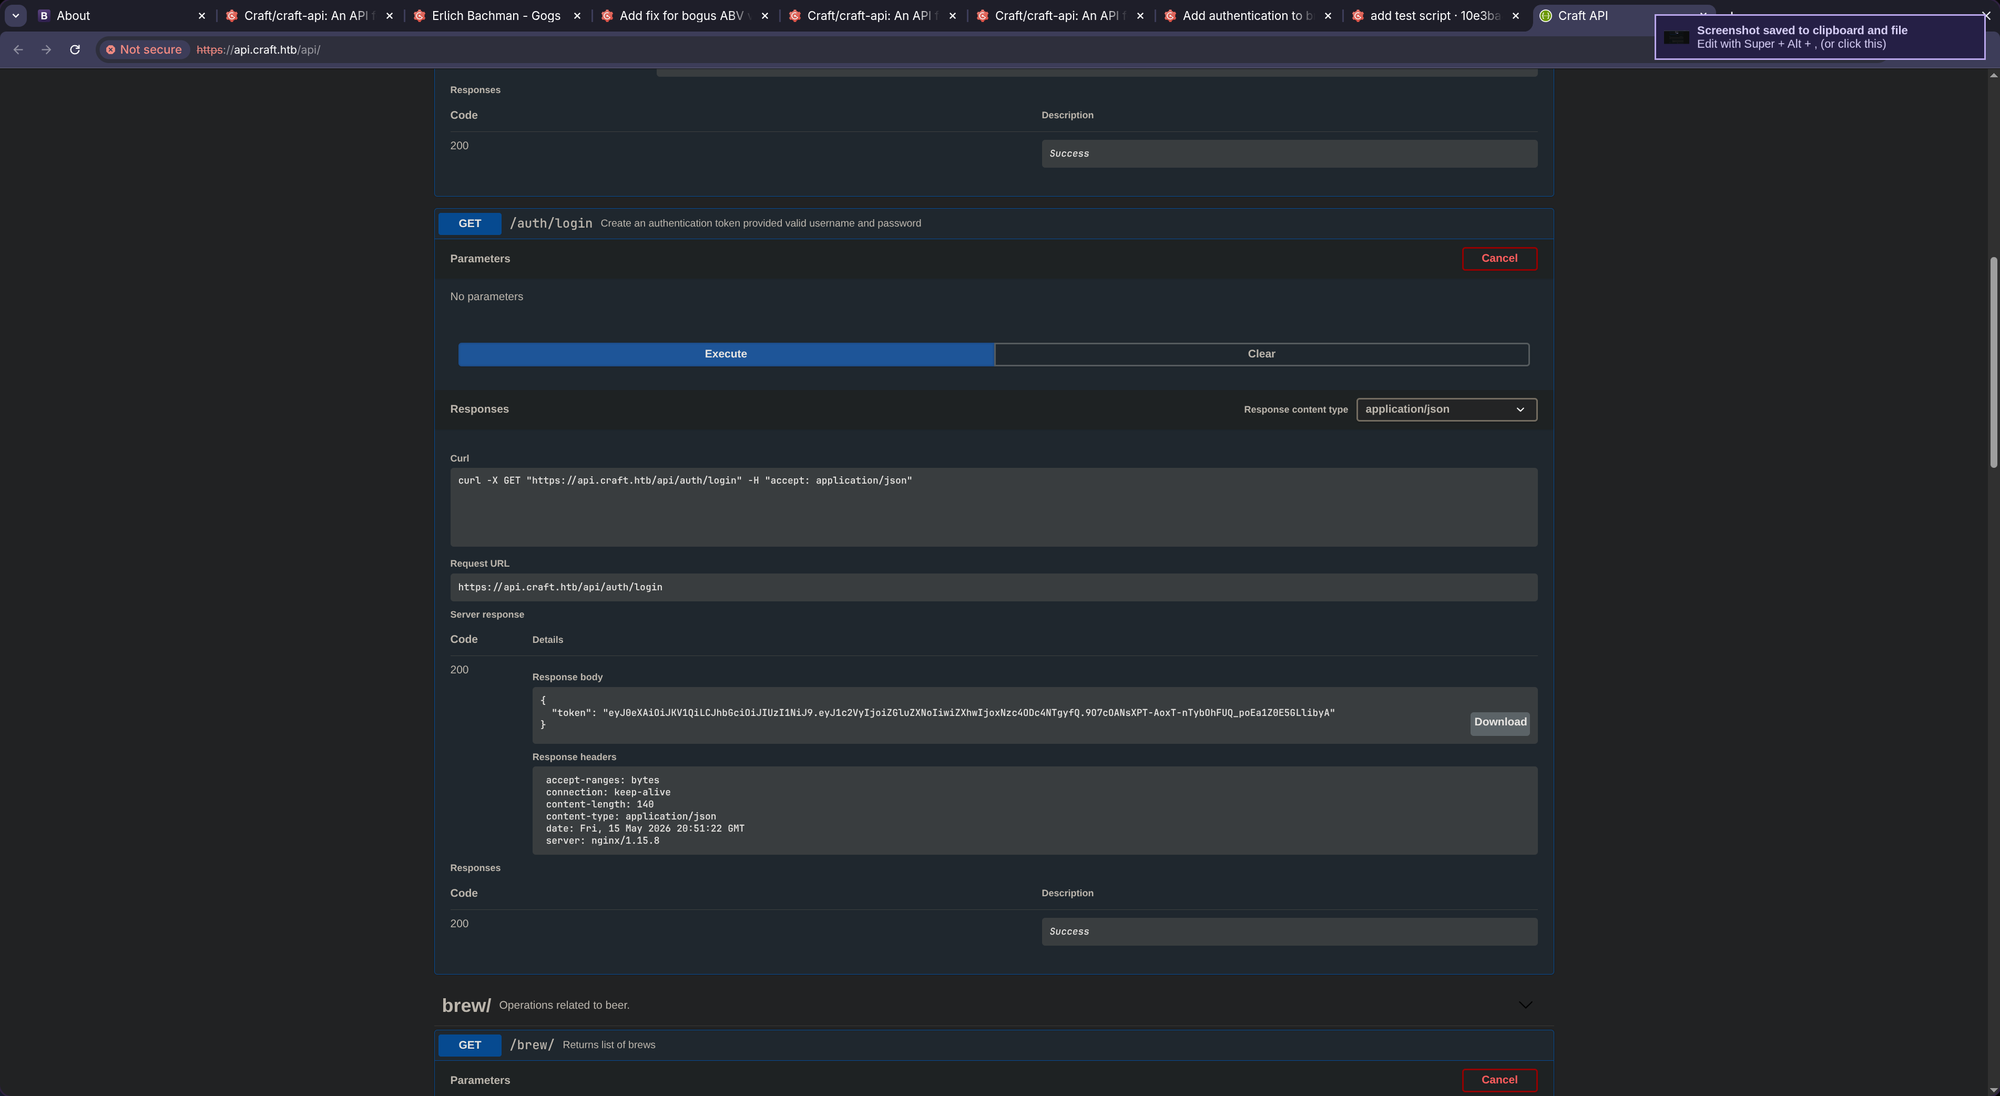Click the About tab favicon
2000x1096 pixels.
[44, 16]
